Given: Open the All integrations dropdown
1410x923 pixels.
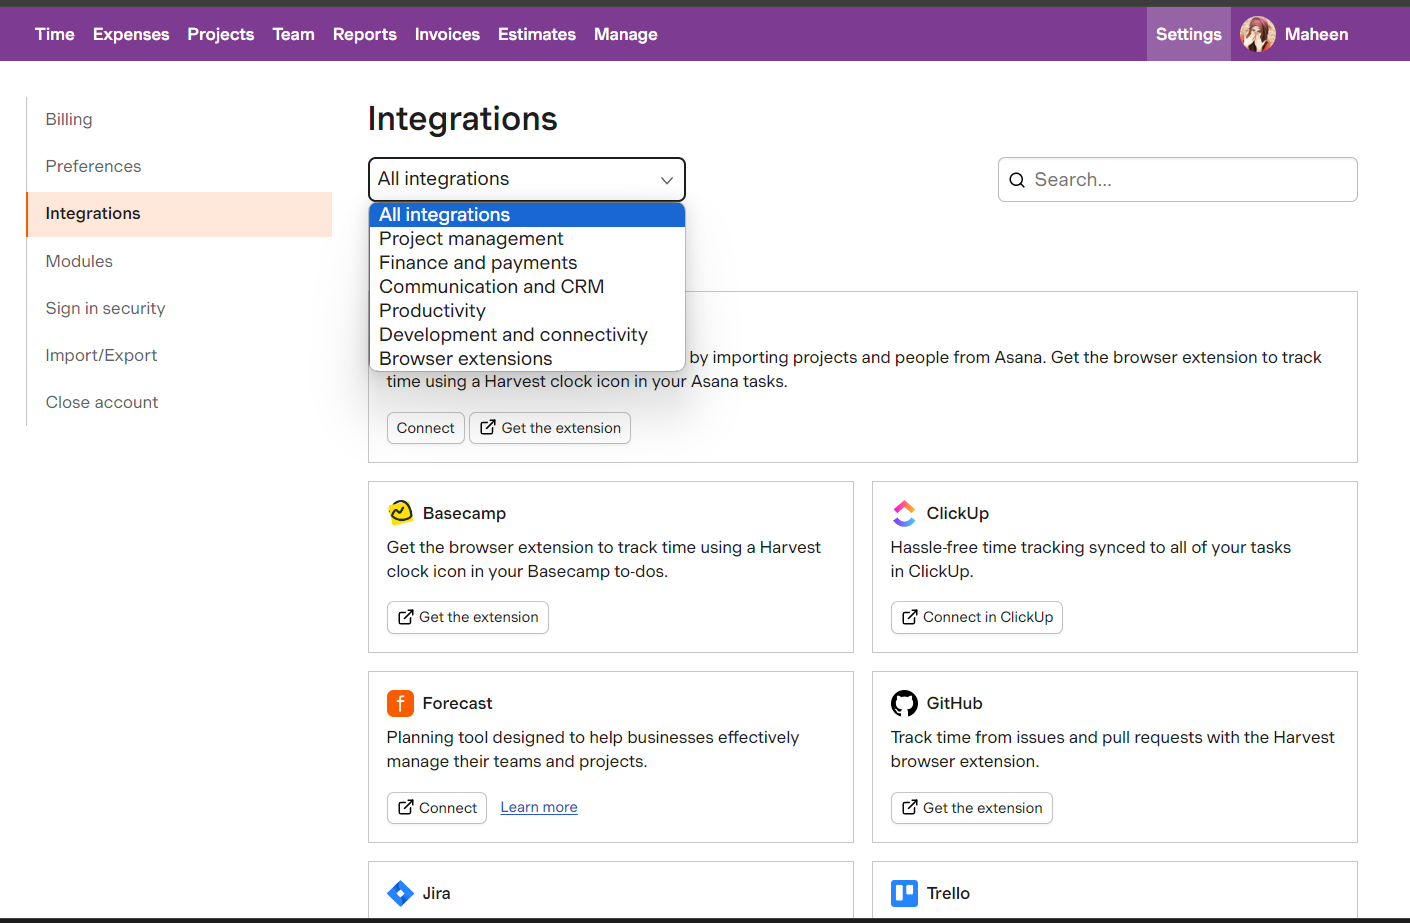Looking at the screenshot, I should click(x=527, y=179).
